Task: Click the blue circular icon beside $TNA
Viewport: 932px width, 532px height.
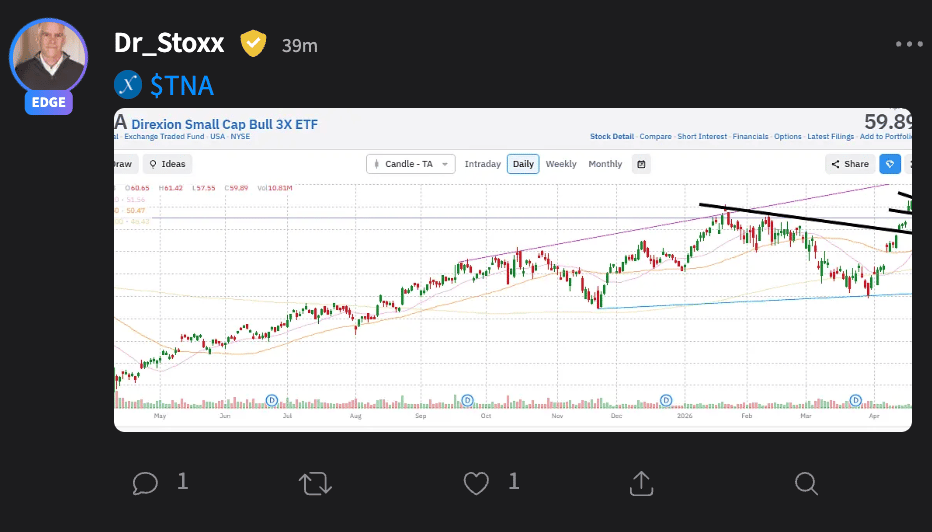Action: 128,84
